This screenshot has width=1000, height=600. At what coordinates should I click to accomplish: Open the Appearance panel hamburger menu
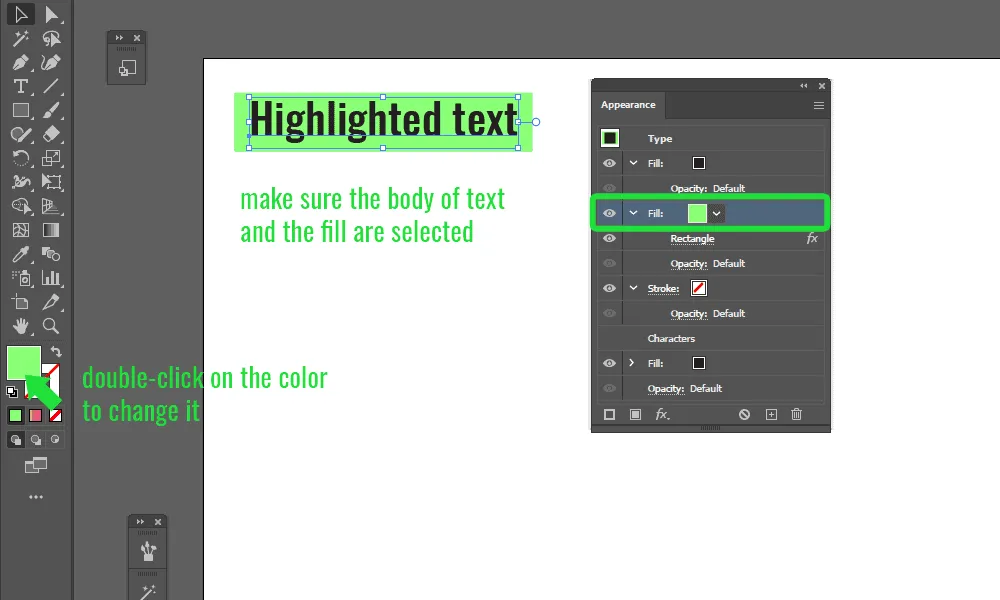[x=819, y=105]
